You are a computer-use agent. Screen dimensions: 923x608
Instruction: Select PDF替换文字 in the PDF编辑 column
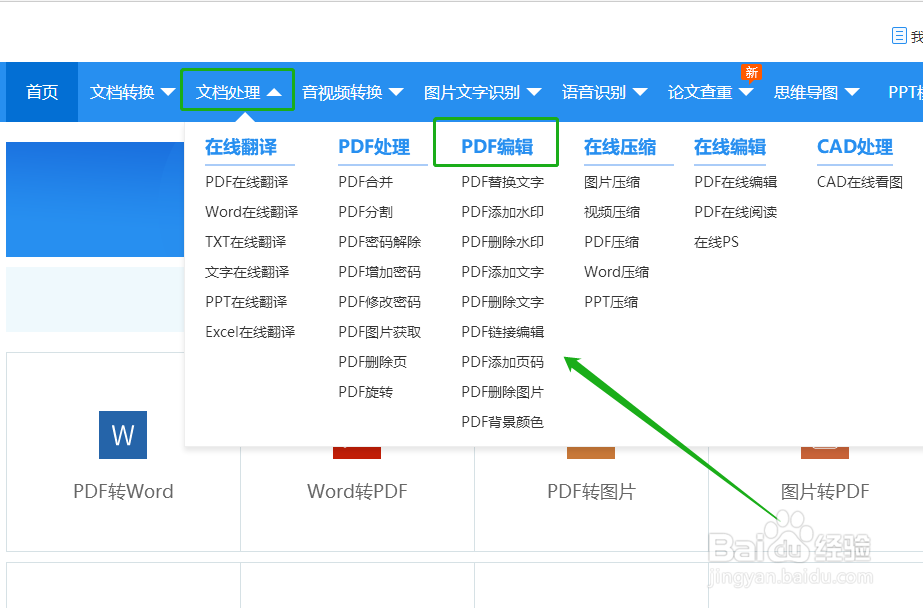[x=502, y=181]
